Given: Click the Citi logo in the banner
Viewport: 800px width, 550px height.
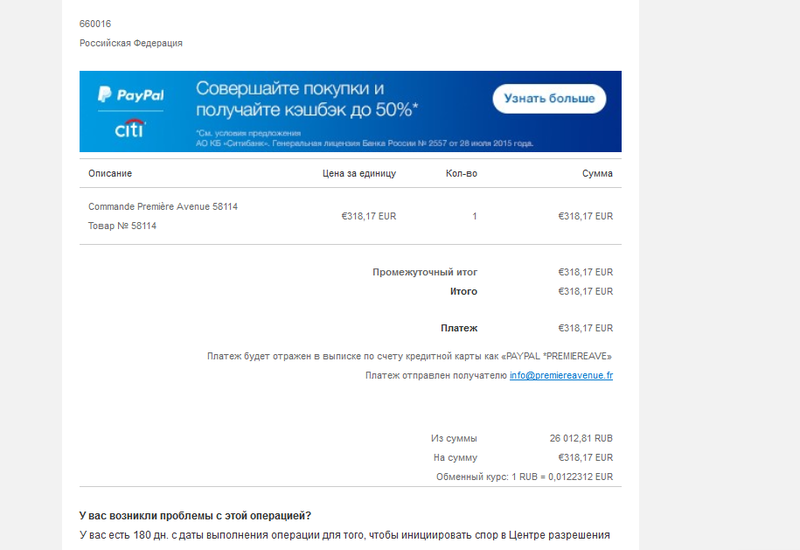Looking at the screenshot, I should click(130, 129).
